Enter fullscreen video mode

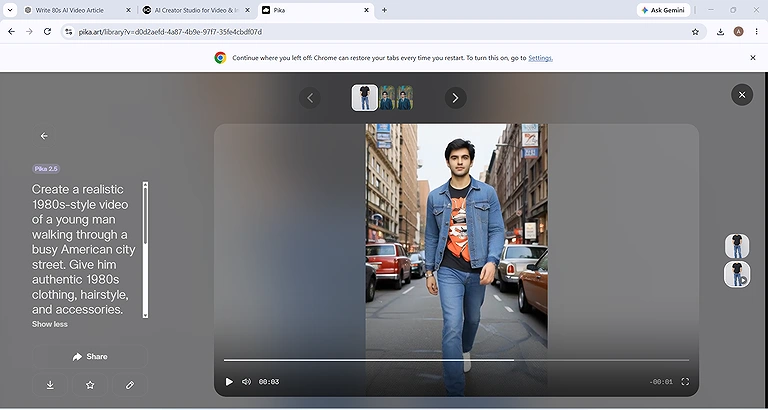pyautogui.click(x=685, y=382)
